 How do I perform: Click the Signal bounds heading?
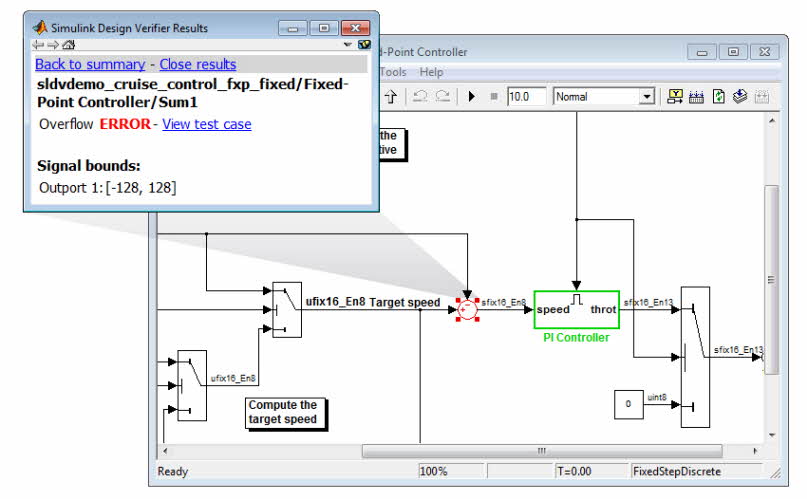(89, 166)
